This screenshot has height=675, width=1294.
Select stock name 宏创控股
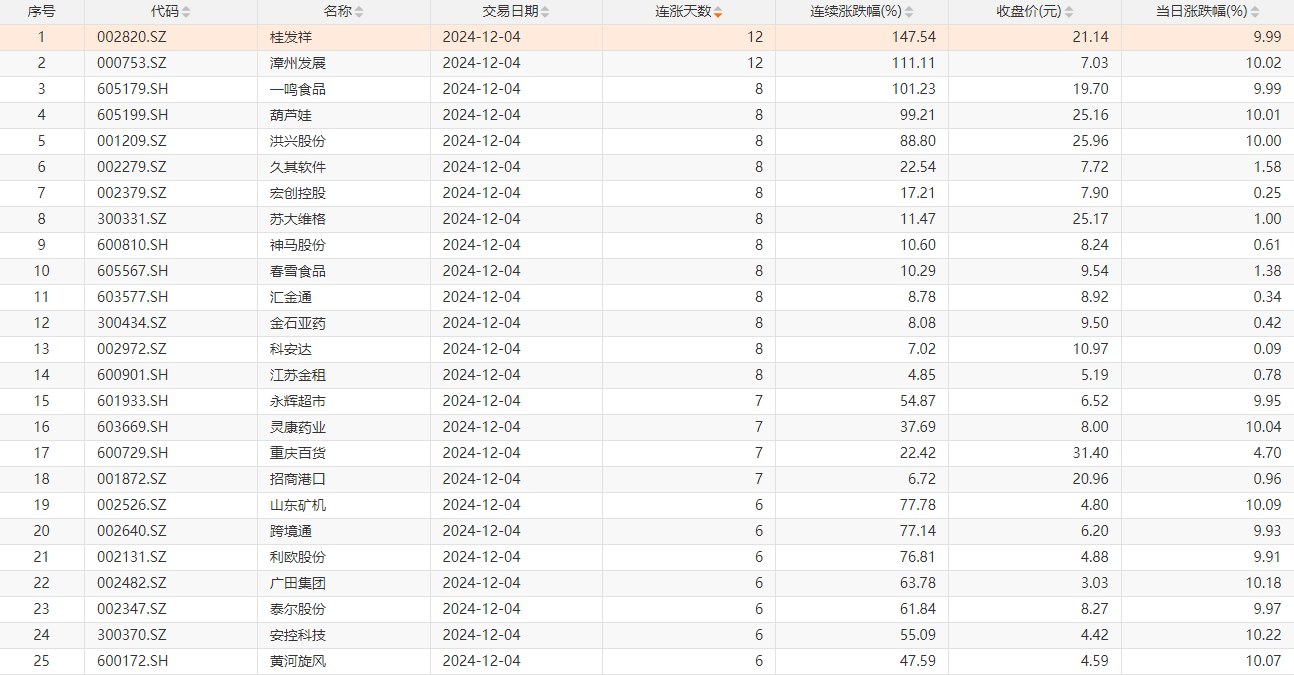pos(298,193)
